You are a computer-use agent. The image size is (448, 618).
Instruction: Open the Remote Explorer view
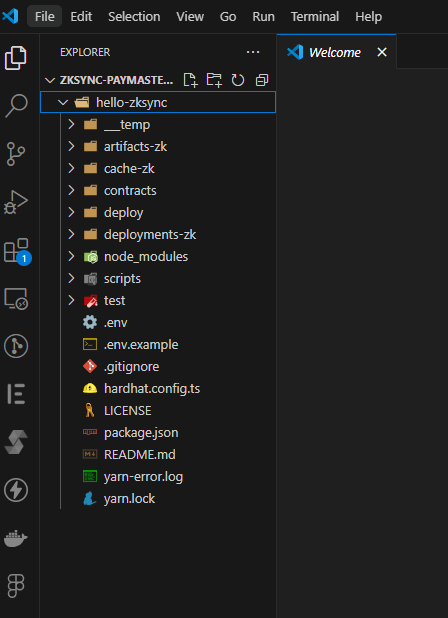click(x=16, y=299)
